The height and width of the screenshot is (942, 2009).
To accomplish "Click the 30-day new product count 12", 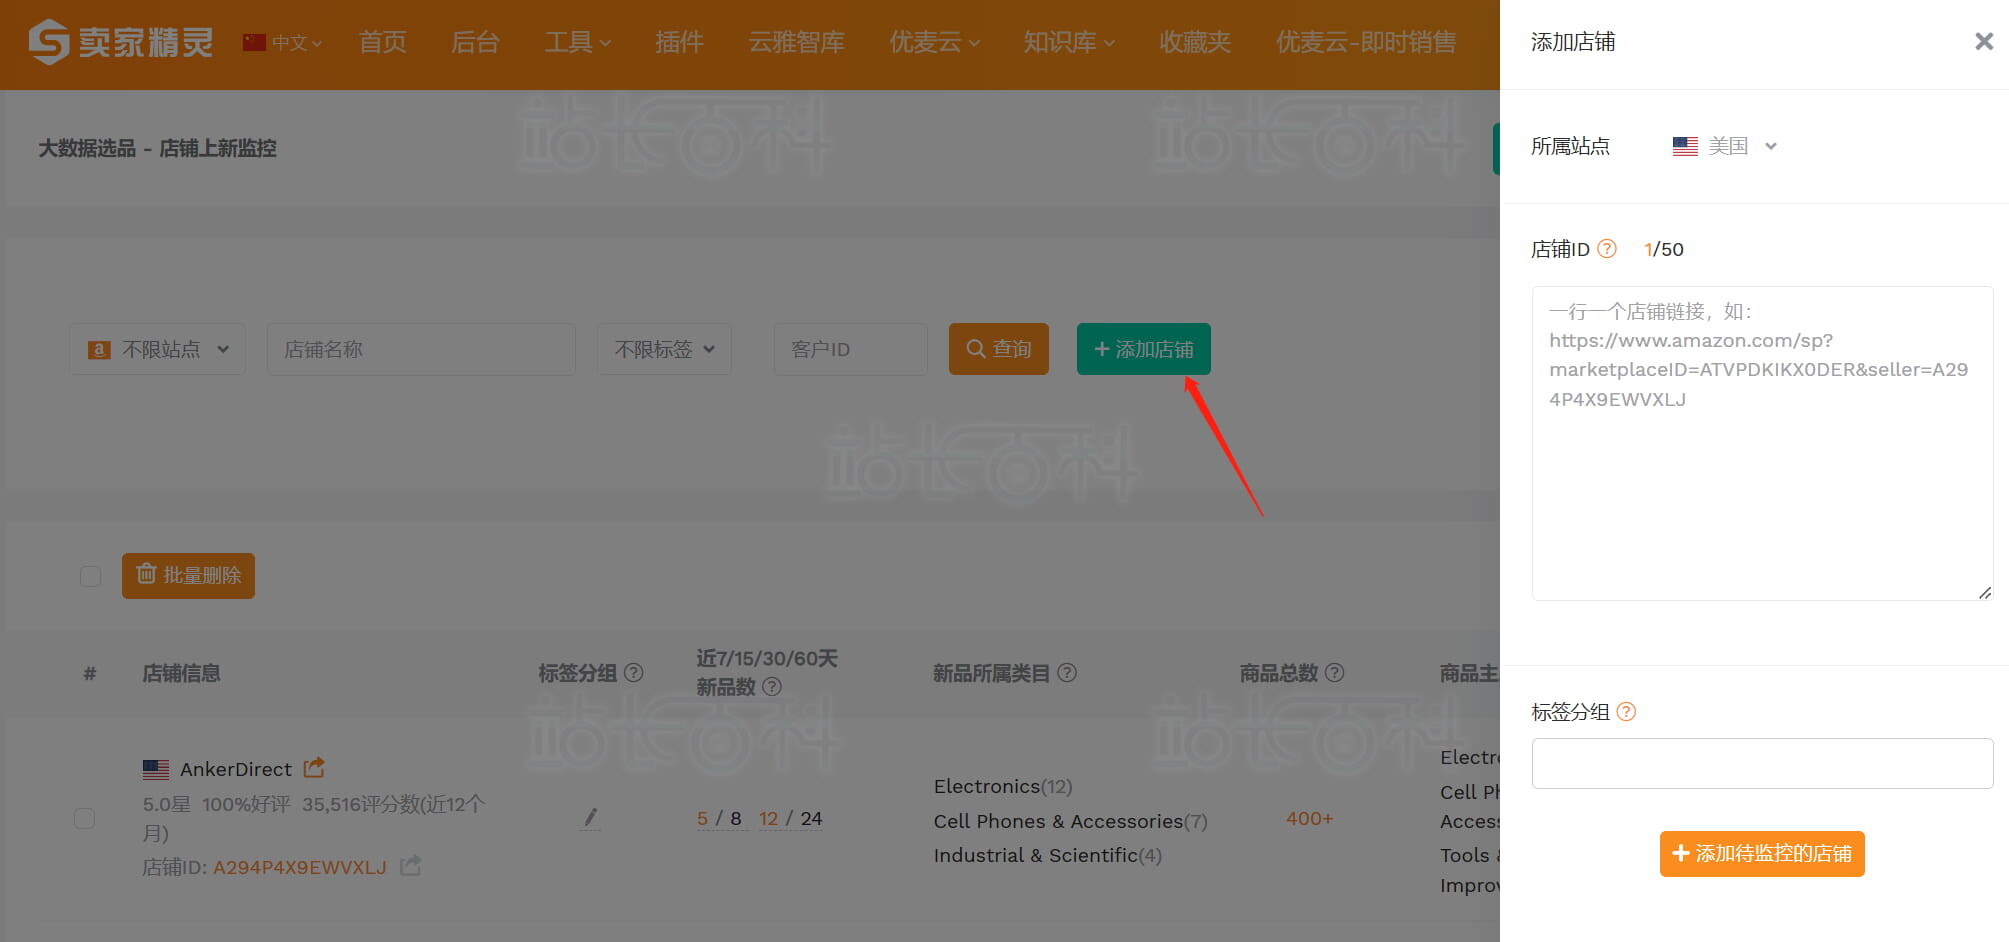I will (x=768, y=818).
